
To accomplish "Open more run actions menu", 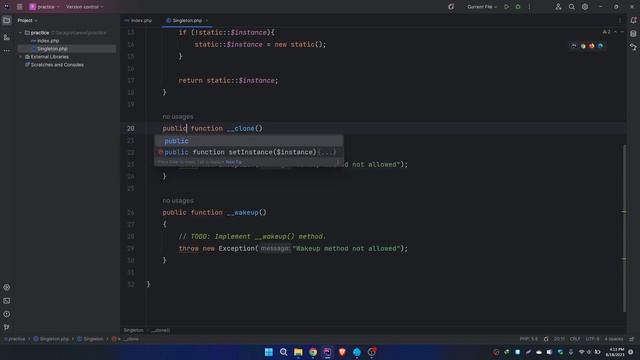I will pos(529,7).
